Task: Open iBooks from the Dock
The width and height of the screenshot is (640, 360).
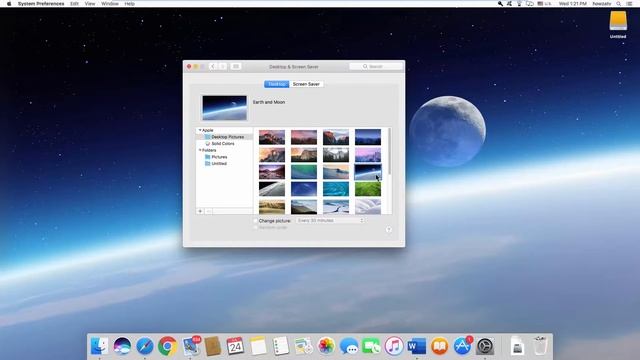Action: 439,346
